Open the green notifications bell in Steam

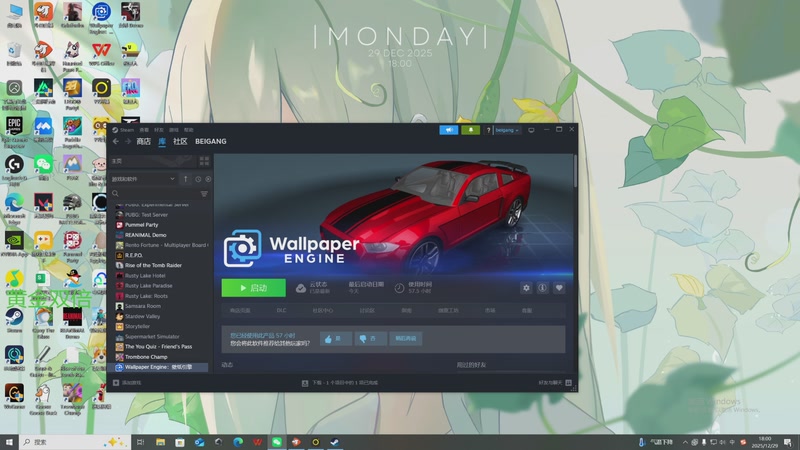(470, 130)
